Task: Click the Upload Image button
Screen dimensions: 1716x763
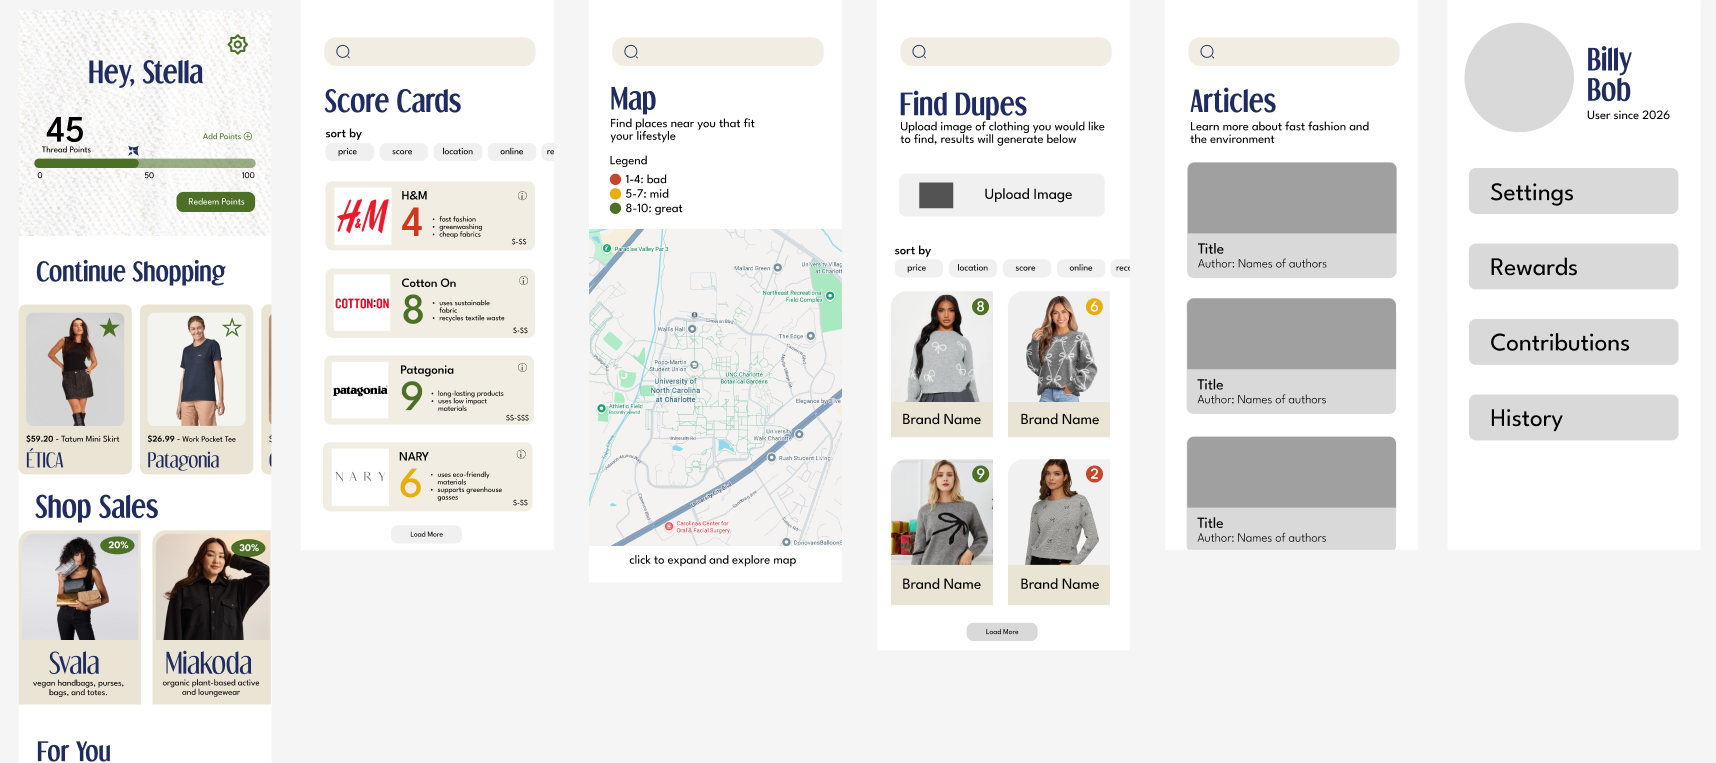Action: point(1002,195)
